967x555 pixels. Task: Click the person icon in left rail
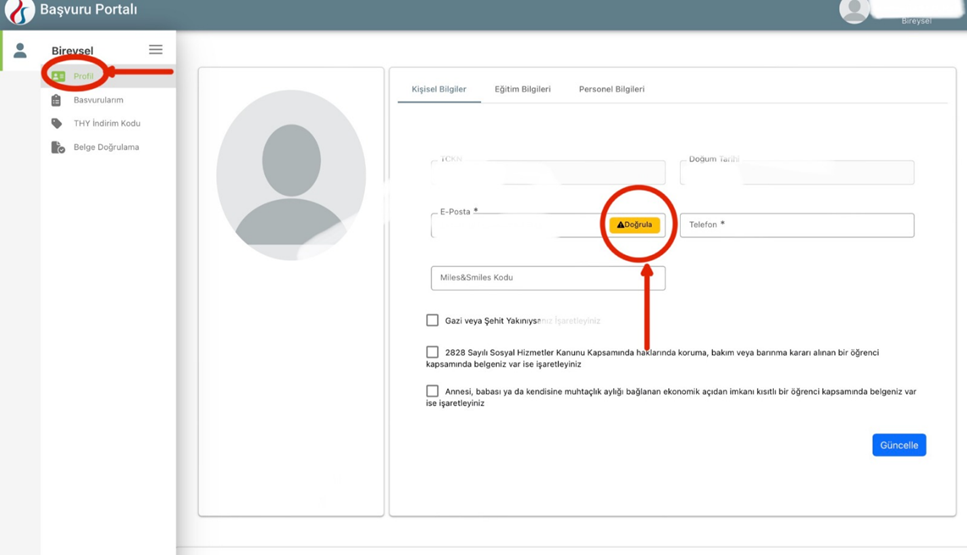coord(20,51)
